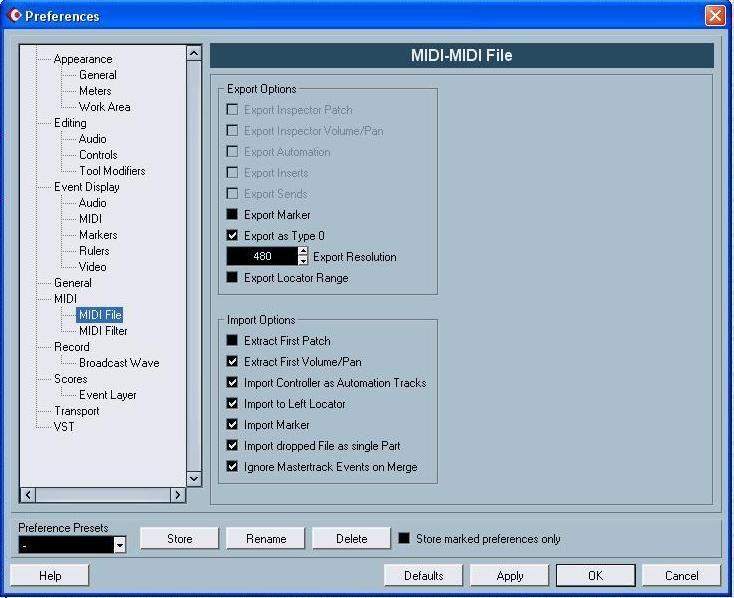Viewport: 734px width, 598px height.
Task: Select the Record category
Action: [72, 347]
